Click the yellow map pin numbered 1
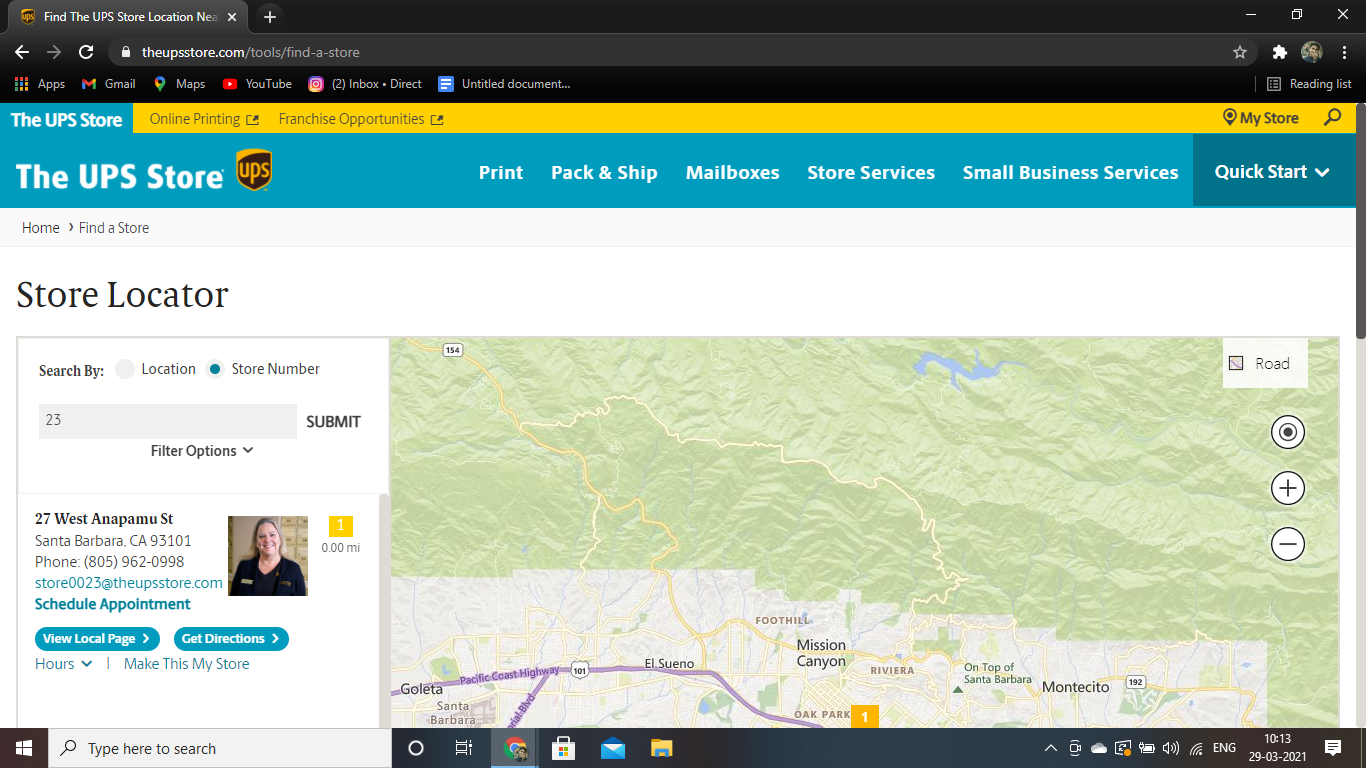Viewport: 1366px width, 768px height. [x=865, y=716]
